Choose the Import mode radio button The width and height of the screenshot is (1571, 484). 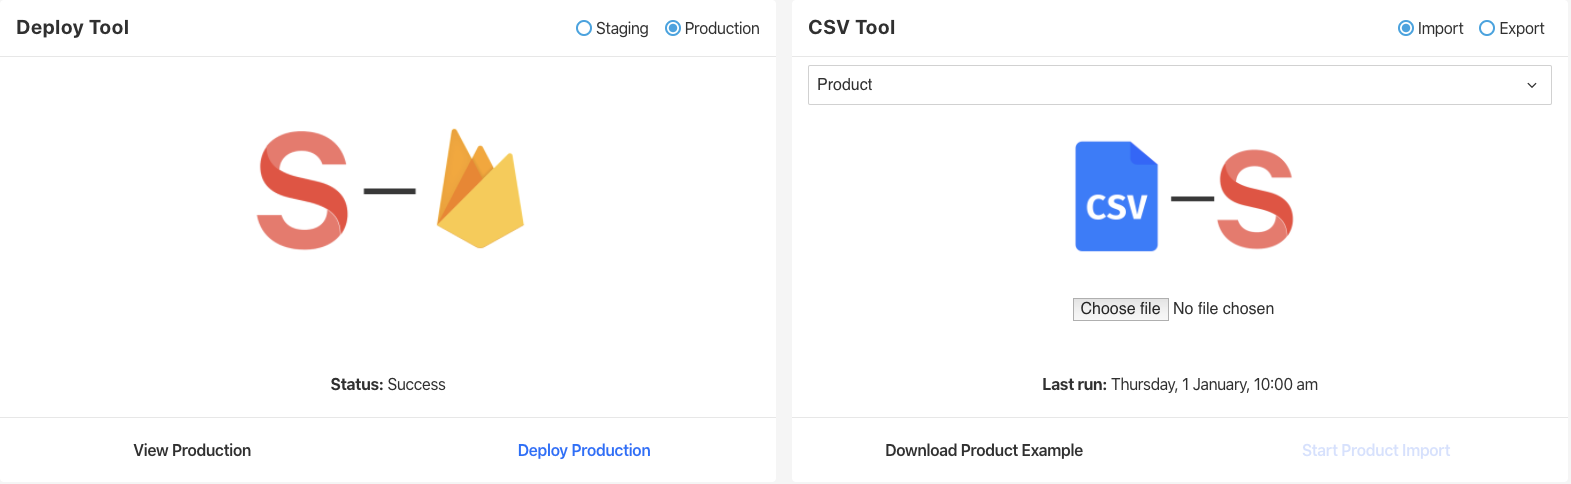(x=1406, y=29)
